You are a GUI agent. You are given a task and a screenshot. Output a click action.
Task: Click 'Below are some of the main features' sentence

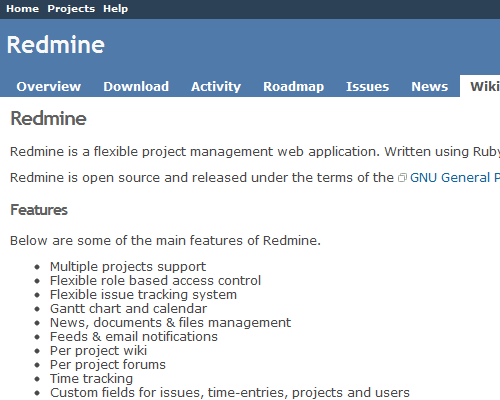[165, 241]
